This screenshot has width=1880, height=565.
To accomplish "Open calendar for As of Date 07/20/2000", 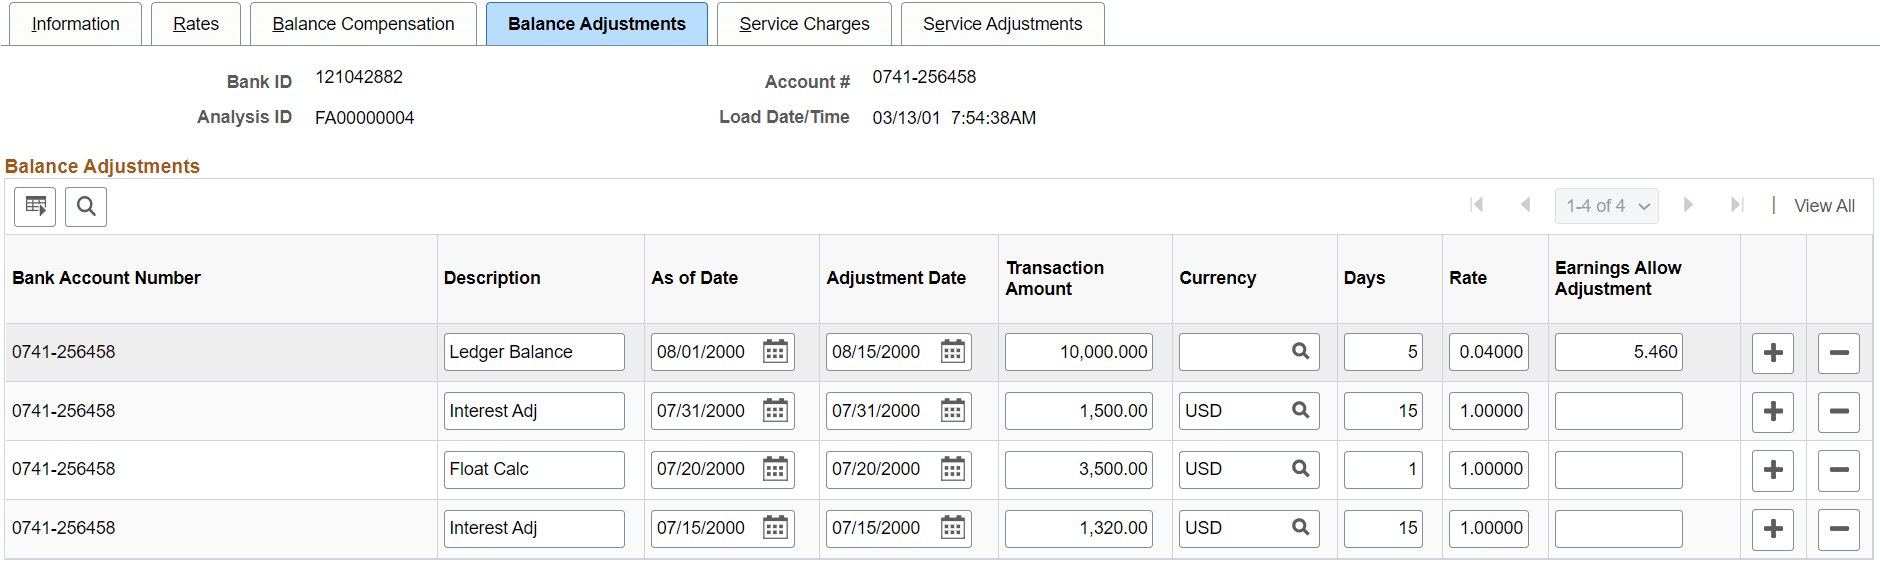I will point(775,469).
